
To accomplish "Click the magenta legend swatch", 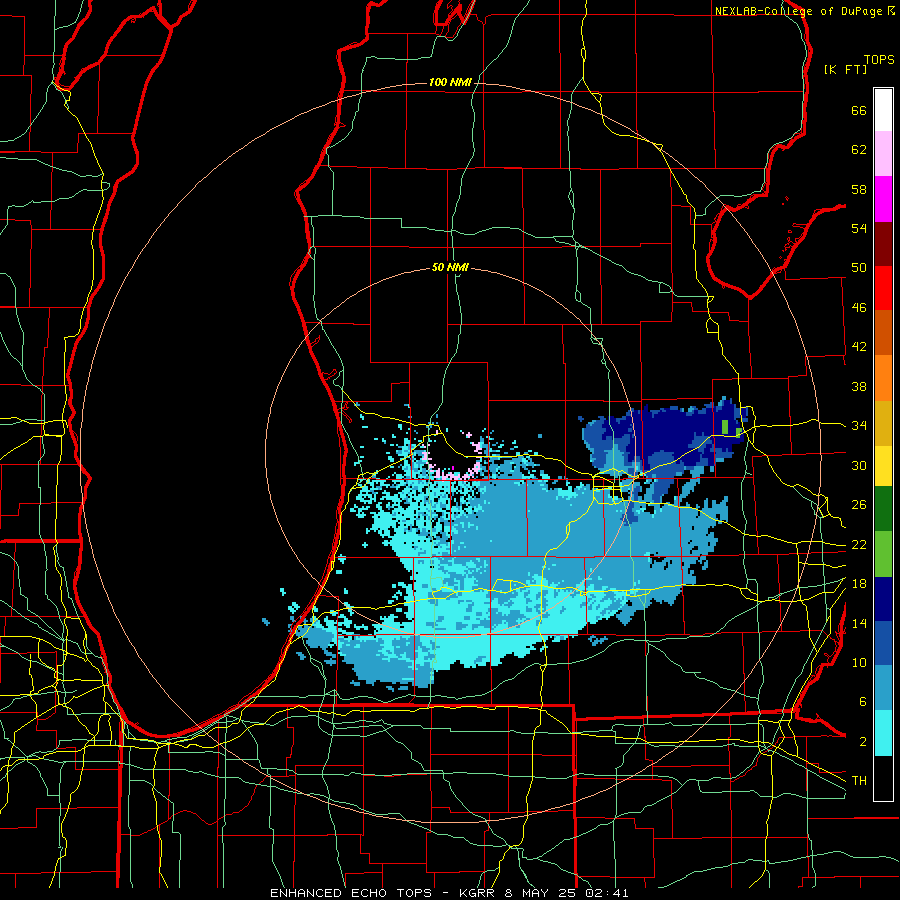I will click(883, 199).
